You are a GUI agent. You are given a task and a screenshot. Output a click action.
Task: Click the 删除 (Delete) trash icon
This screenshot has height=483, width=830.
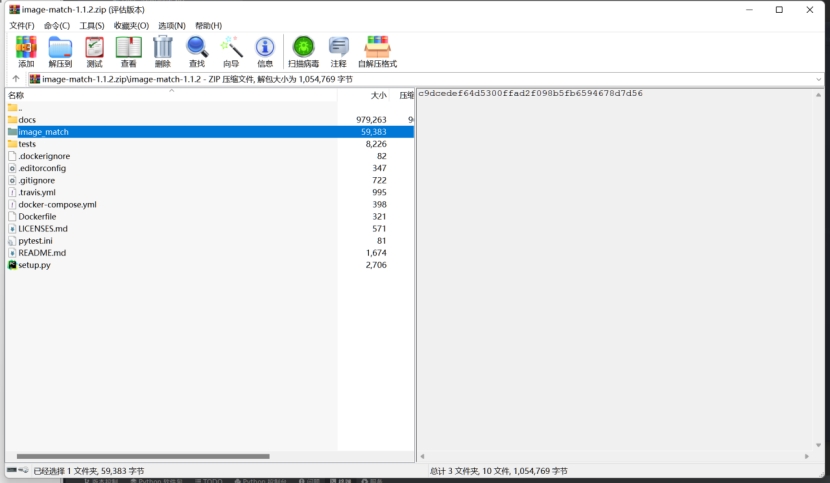tap(162, 50)
